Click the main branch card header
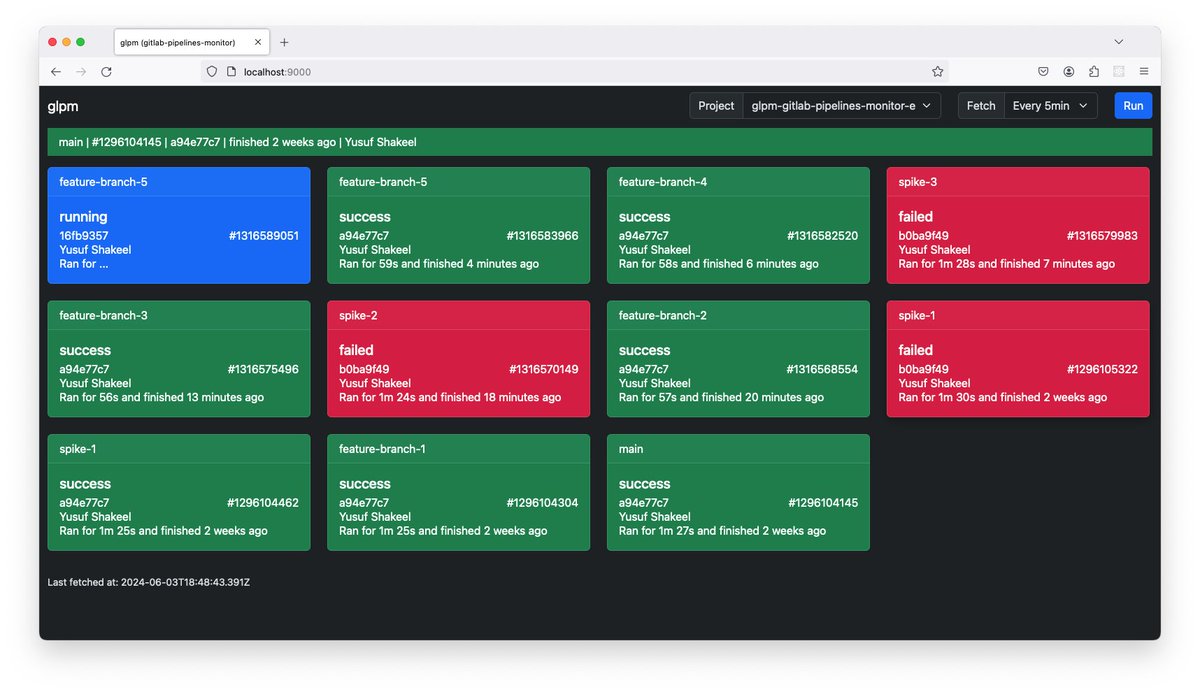 pyautogui.click(x=738, y=449)
